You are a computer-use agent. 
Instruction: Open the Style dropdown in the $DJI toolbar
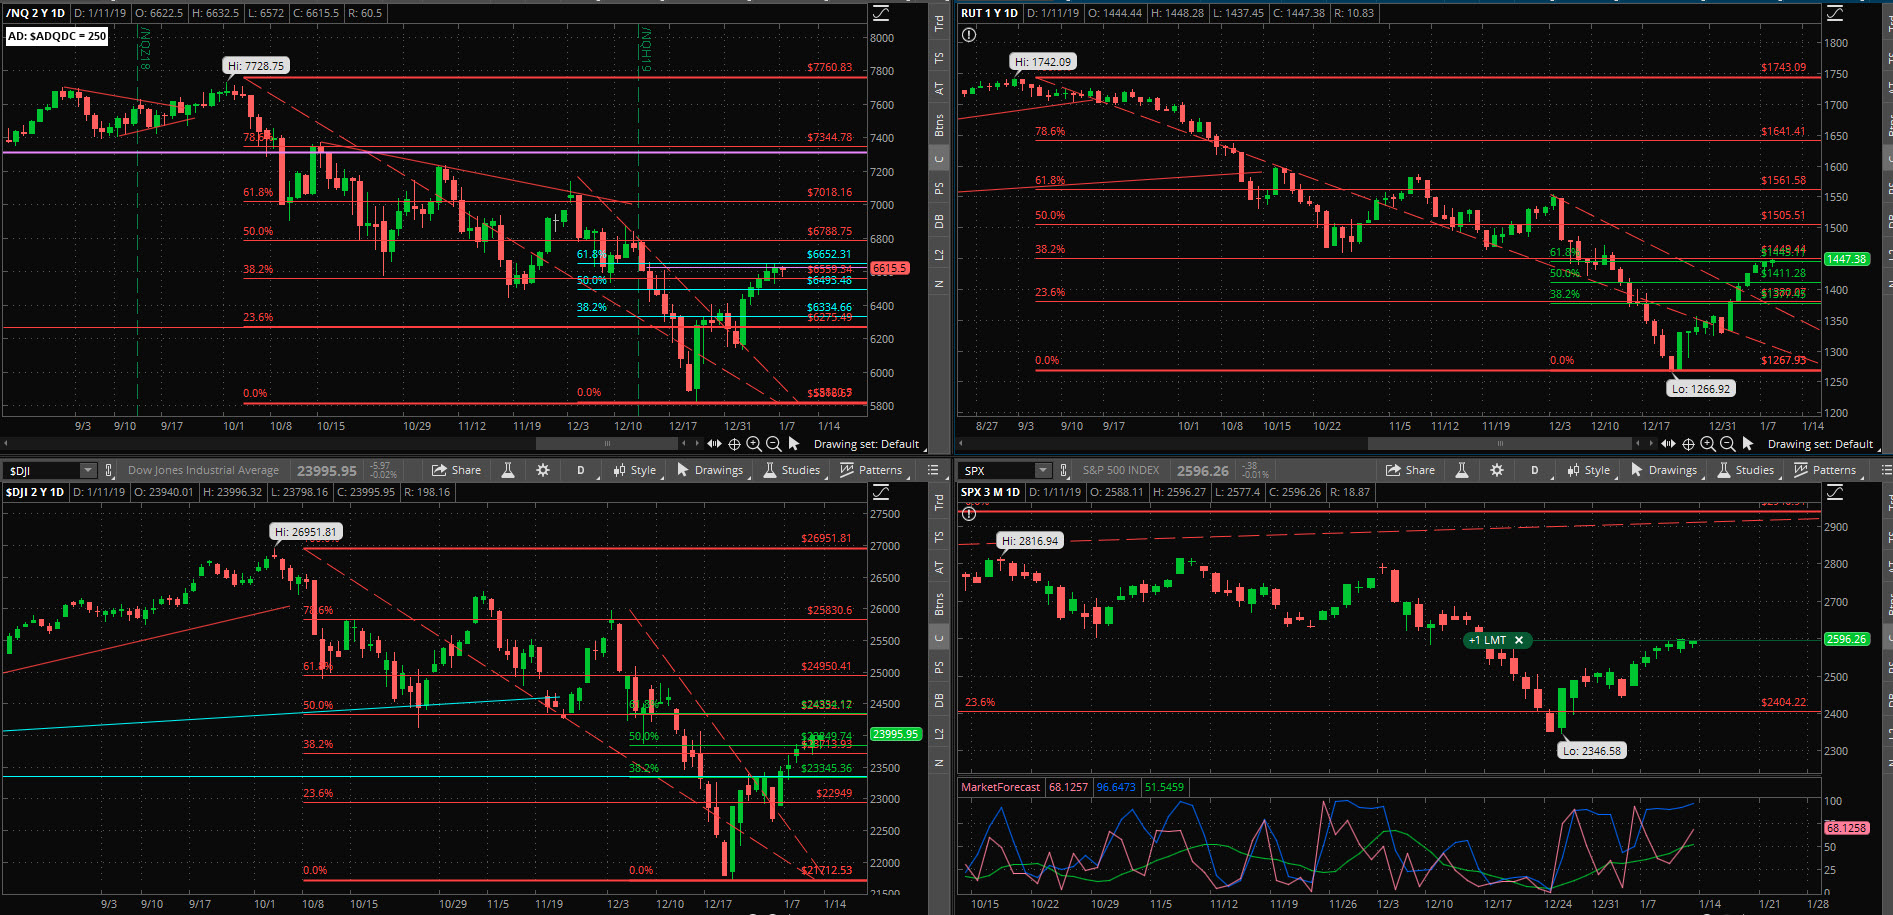(636, 470)
